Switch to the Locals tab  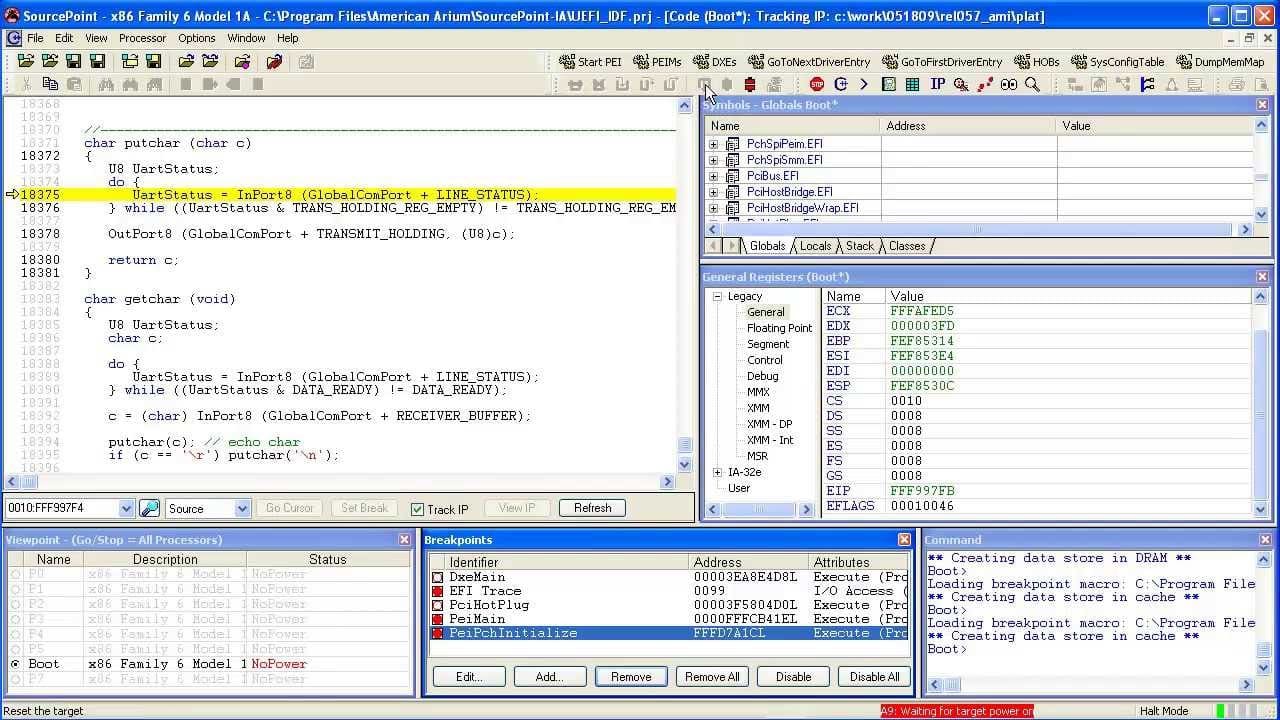point(815,246)
